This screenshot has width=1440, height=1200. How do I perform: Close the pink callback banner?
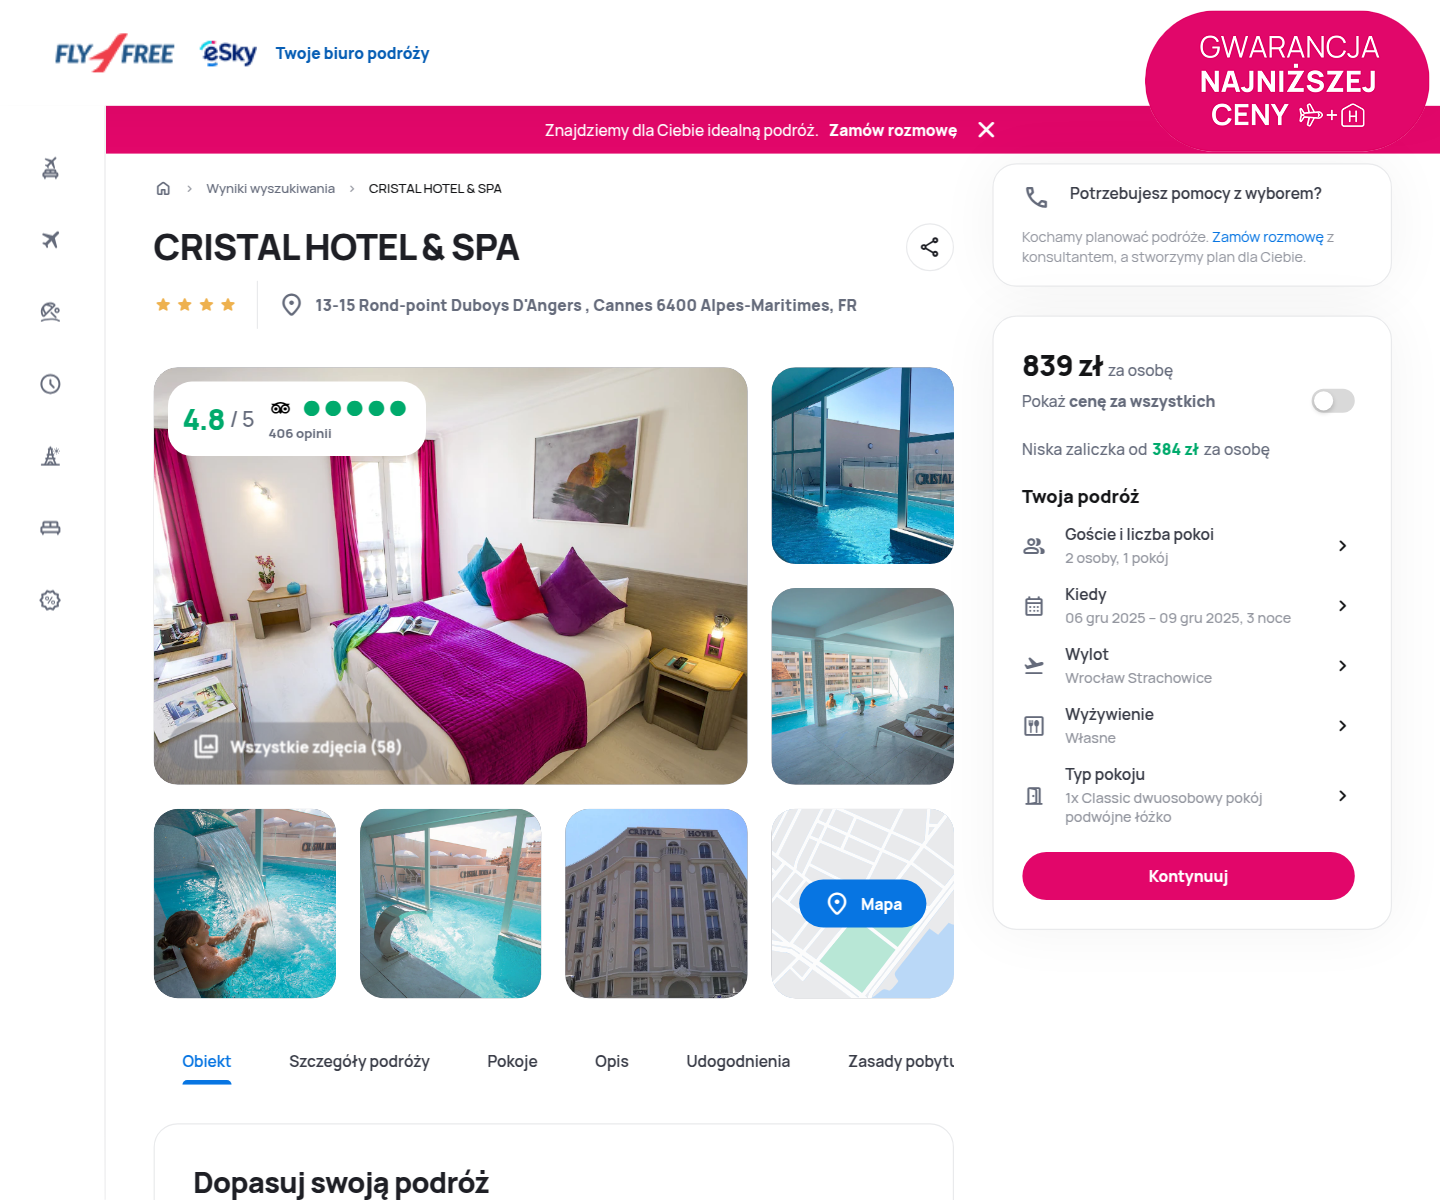click(986, 130)
